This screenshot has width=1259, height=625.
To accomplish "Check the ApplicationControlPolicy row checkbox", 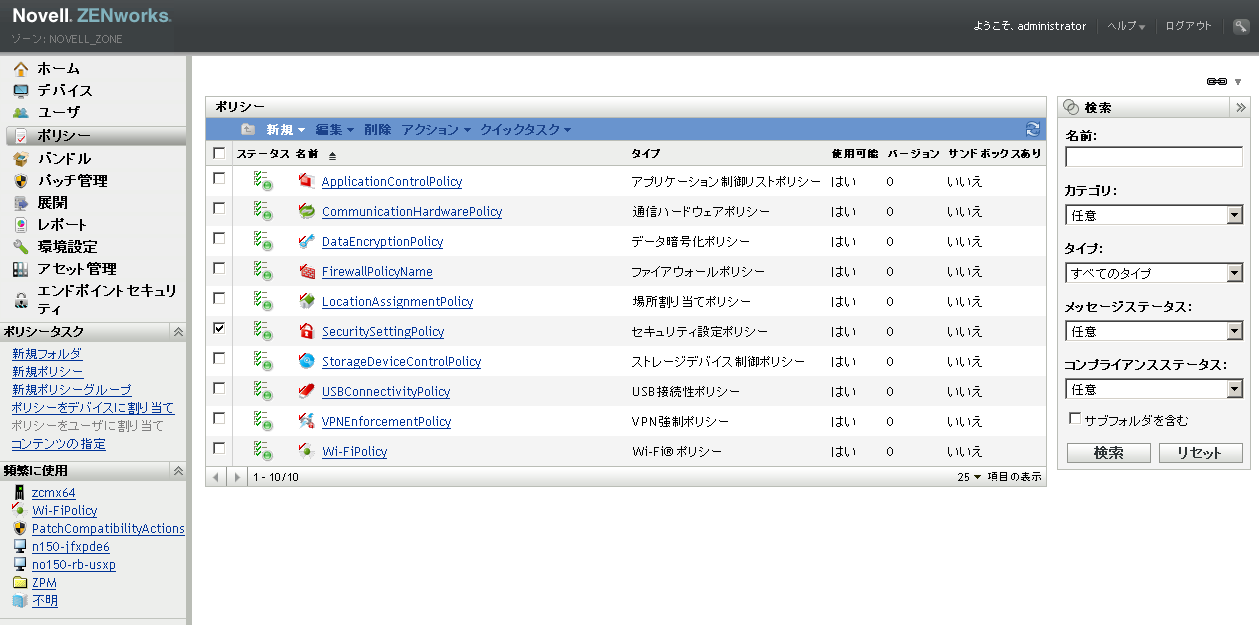I will (220, 178).
